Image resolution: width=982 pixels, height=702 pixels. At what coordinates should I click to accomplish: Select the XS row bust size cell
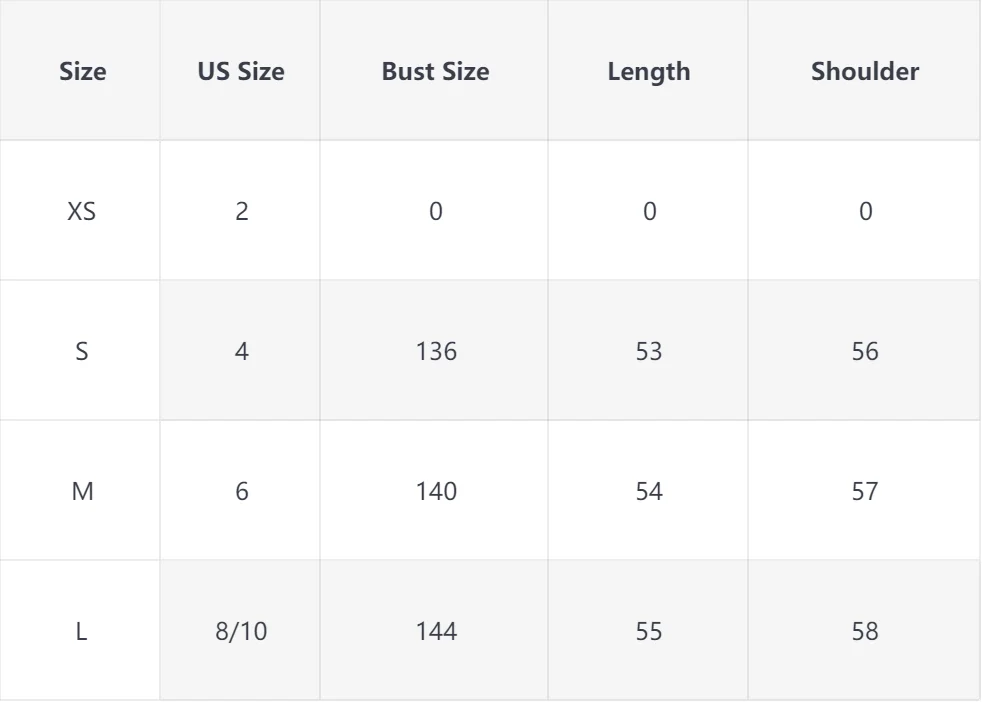pyautogui.click(x=435, y=212)
